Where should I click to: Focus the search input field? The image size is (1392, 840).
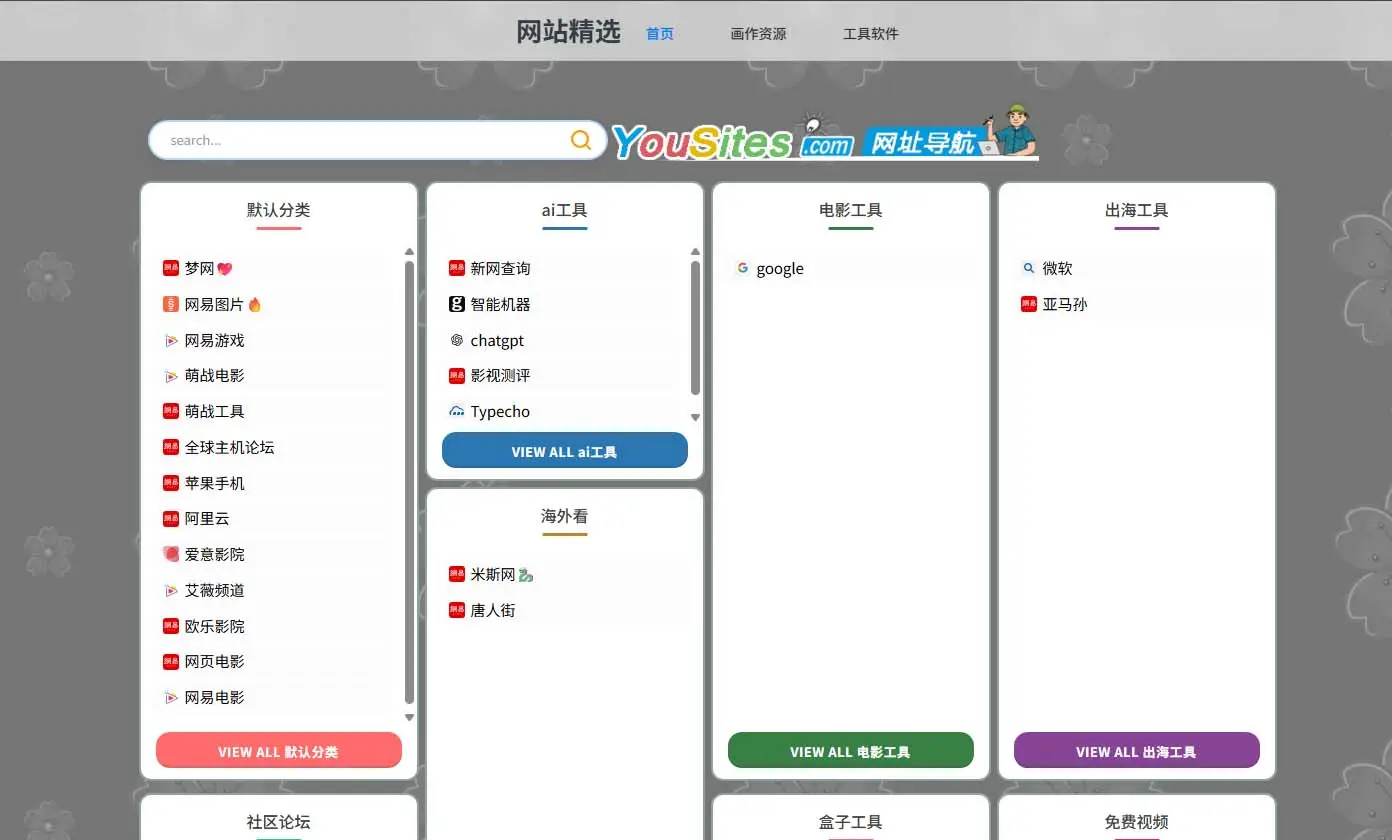(360, 140)
